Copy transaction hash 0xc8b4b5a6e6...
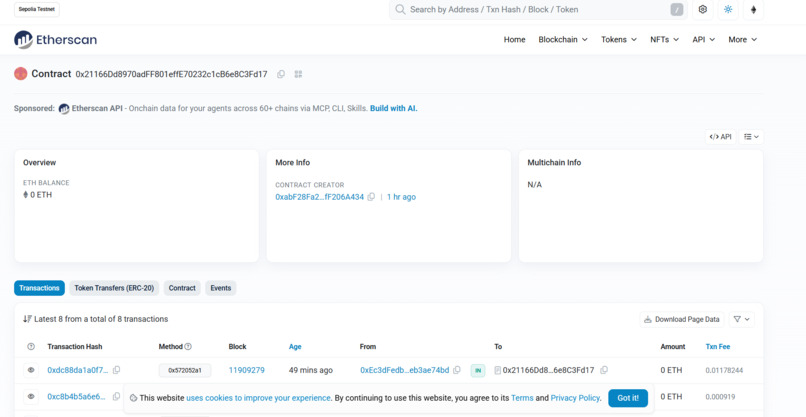Viewport: 806px width, 417px height. tap(117, 396)
